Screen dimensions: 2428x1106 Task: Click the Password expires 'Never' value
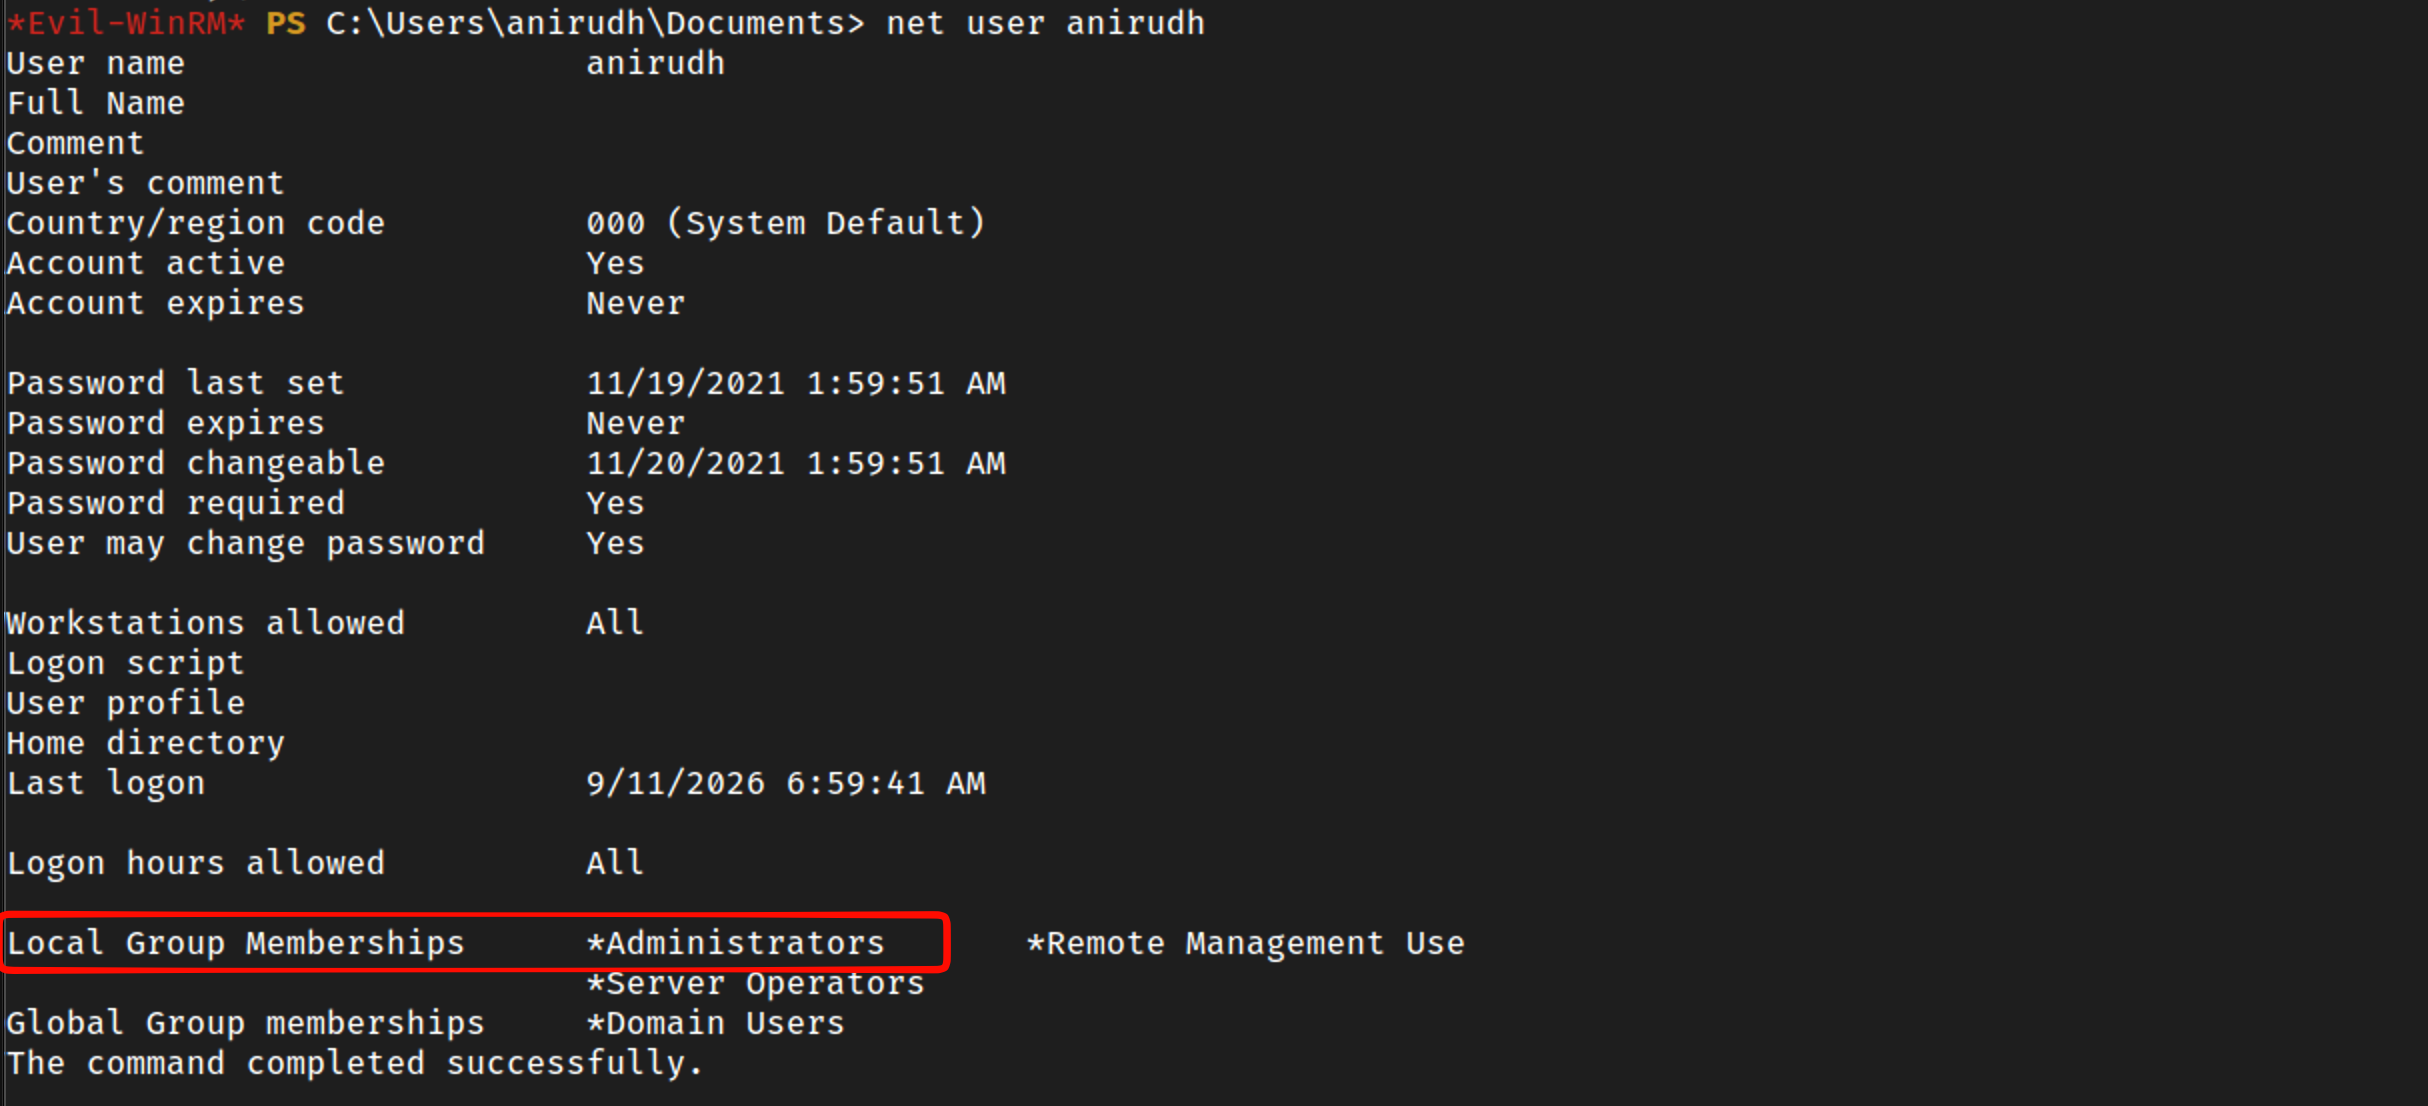(x=635, y=423)
